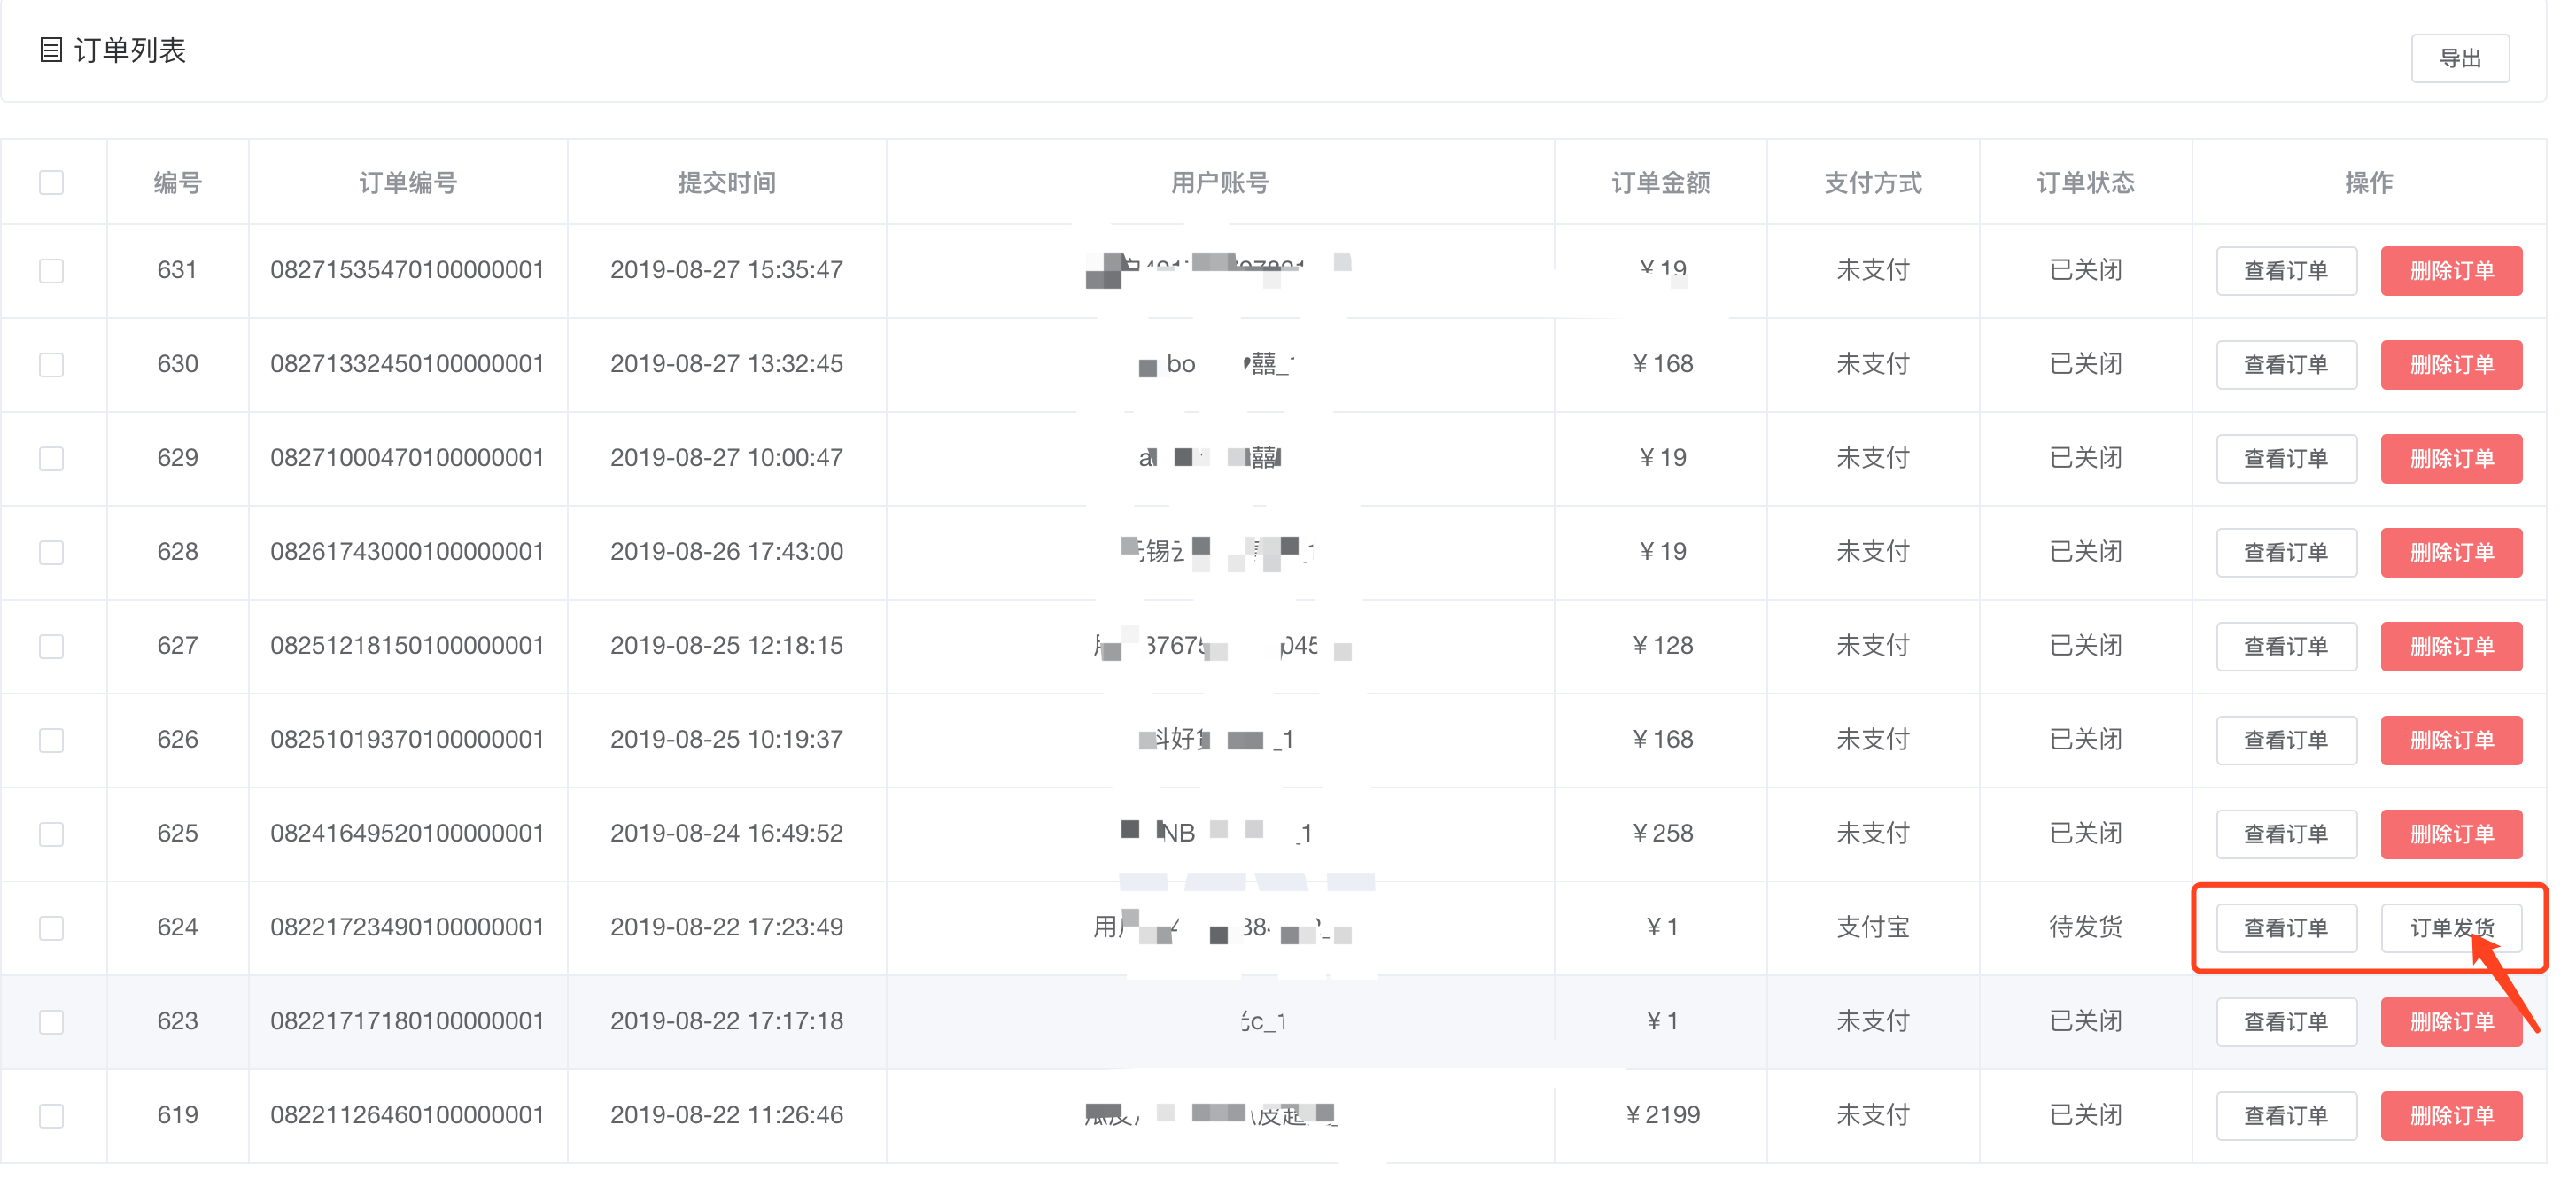Click 删除订单 for order 629
2576x1187 pixels.
pyautogui.click(x=2451, y=458)
